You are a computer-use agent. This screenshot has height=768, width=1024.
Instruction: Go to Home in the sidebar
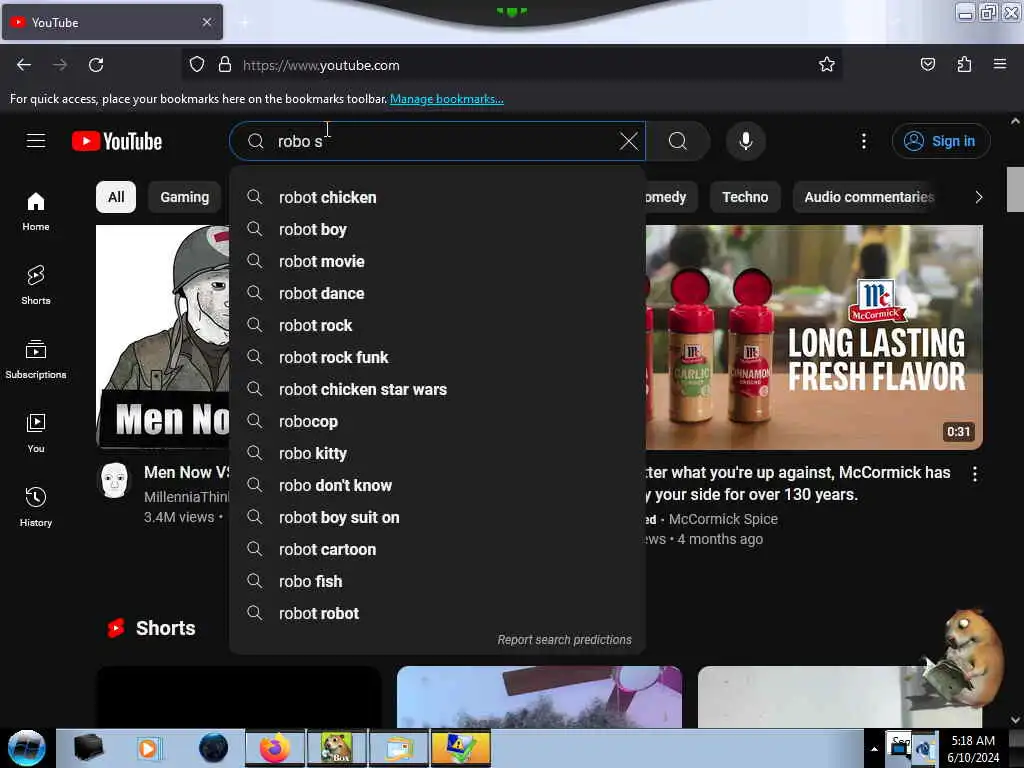[36, 212]
